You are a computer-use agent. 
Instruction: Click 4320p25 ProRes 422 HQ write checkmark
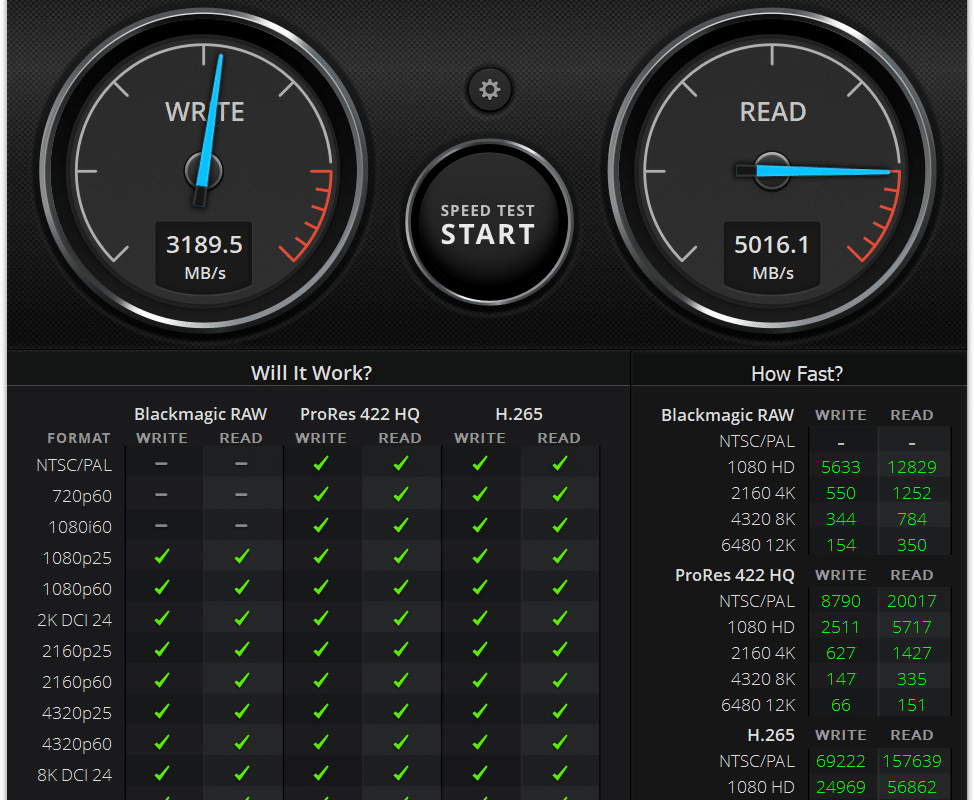(x=321, y=711)
